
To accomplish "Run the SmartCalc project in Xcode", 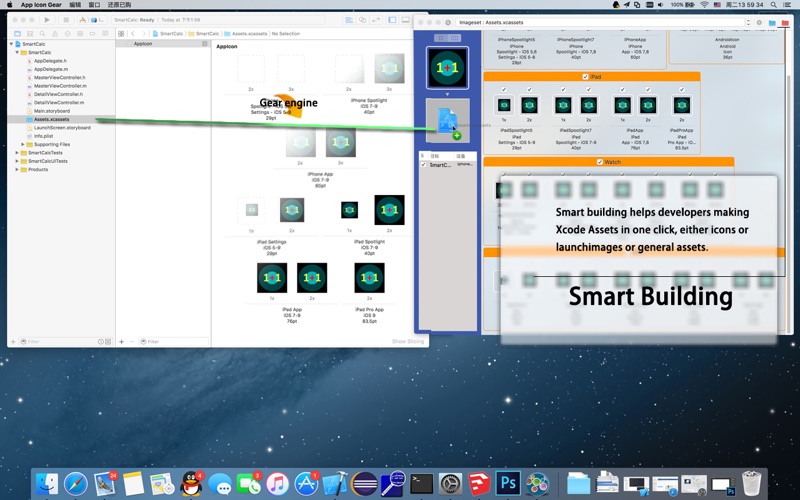I will click(47, 20).
